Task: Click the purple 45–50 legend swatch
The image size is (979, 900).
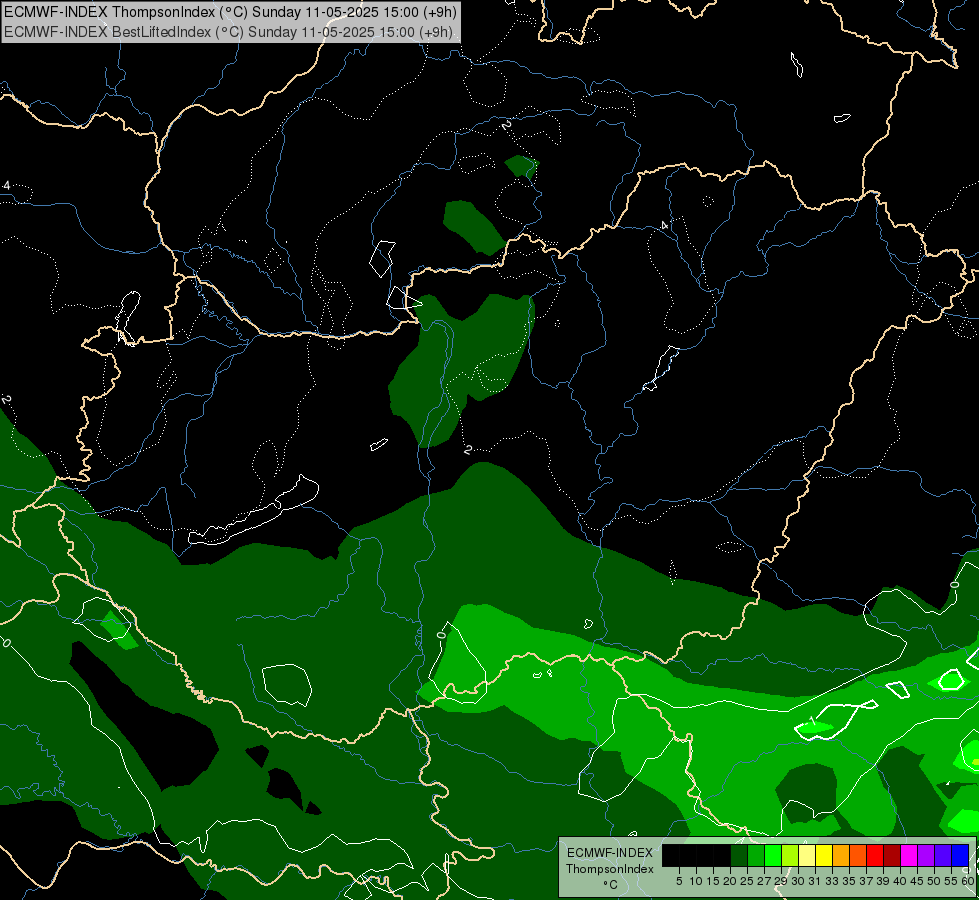Action: click(926, 855)
